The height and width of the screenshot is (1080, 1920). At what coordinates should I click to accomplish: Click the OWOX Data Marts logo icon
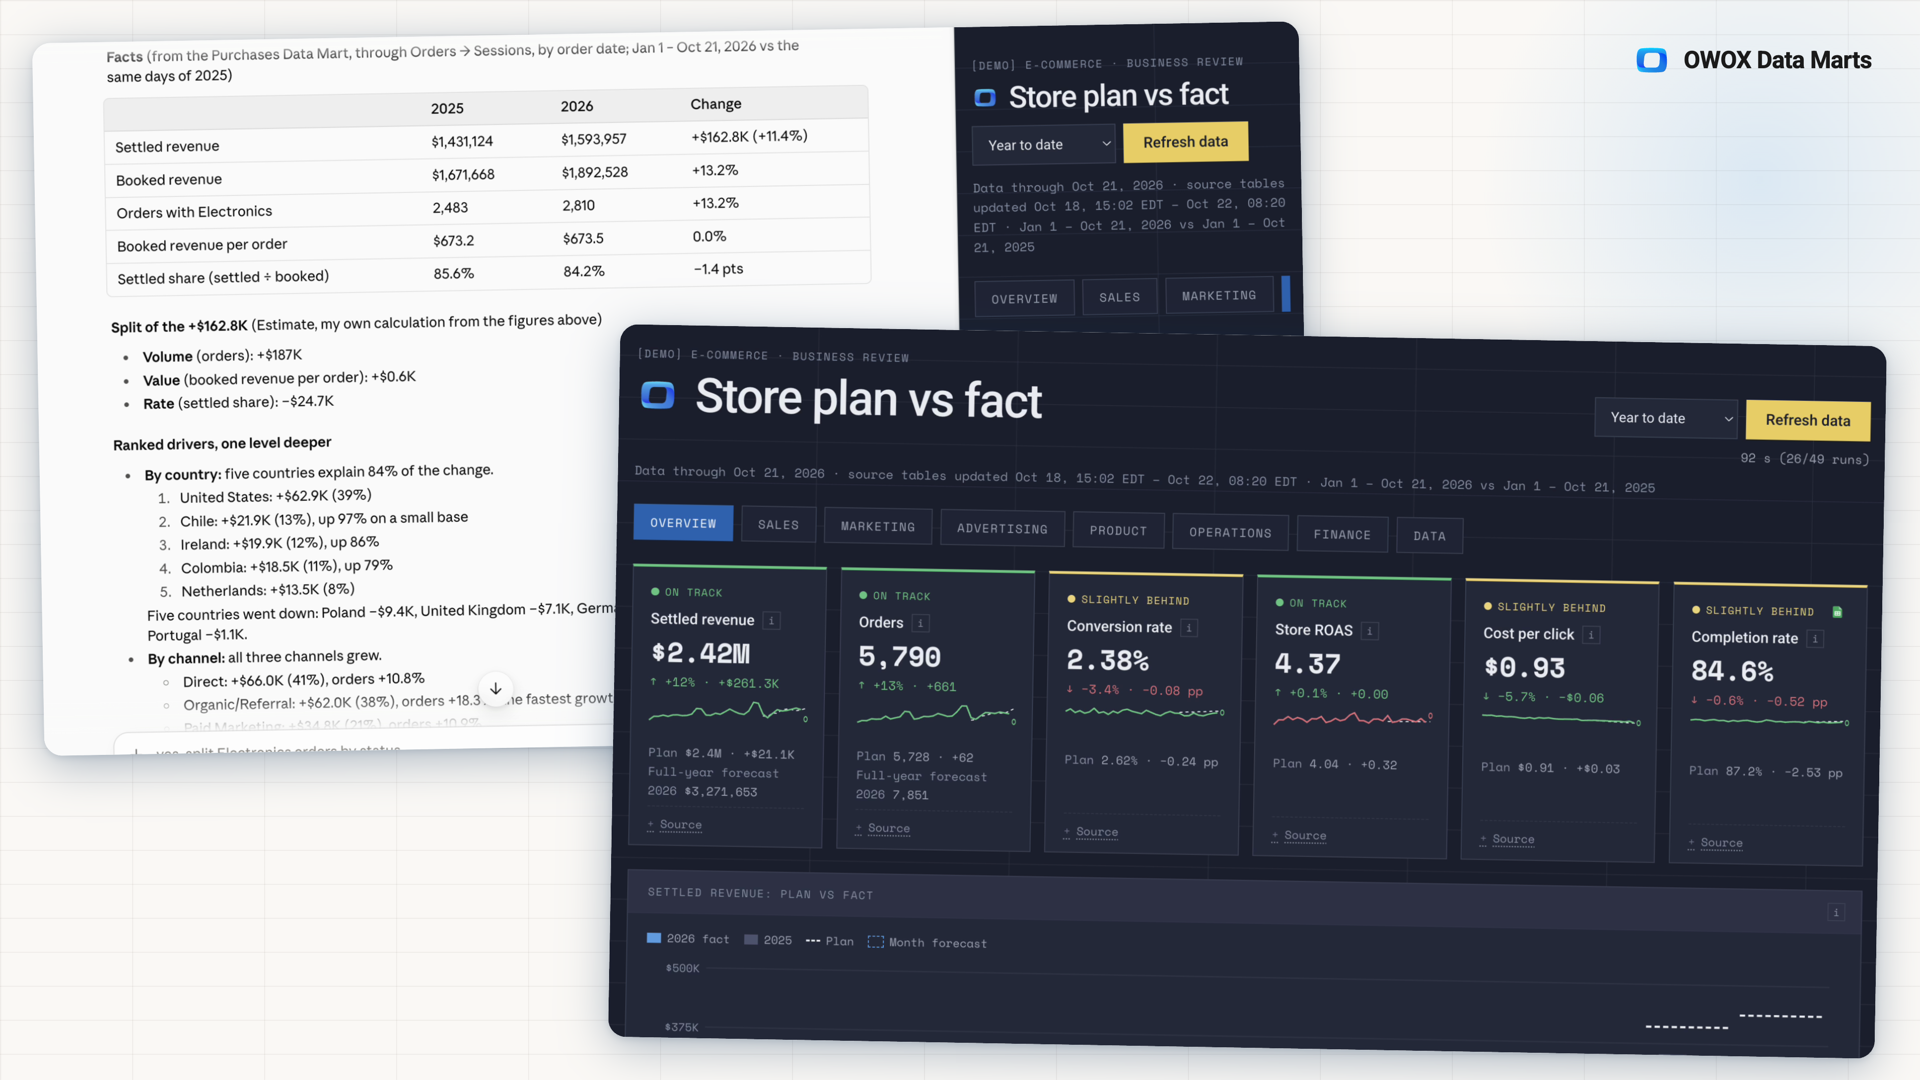coord(1652,60)
